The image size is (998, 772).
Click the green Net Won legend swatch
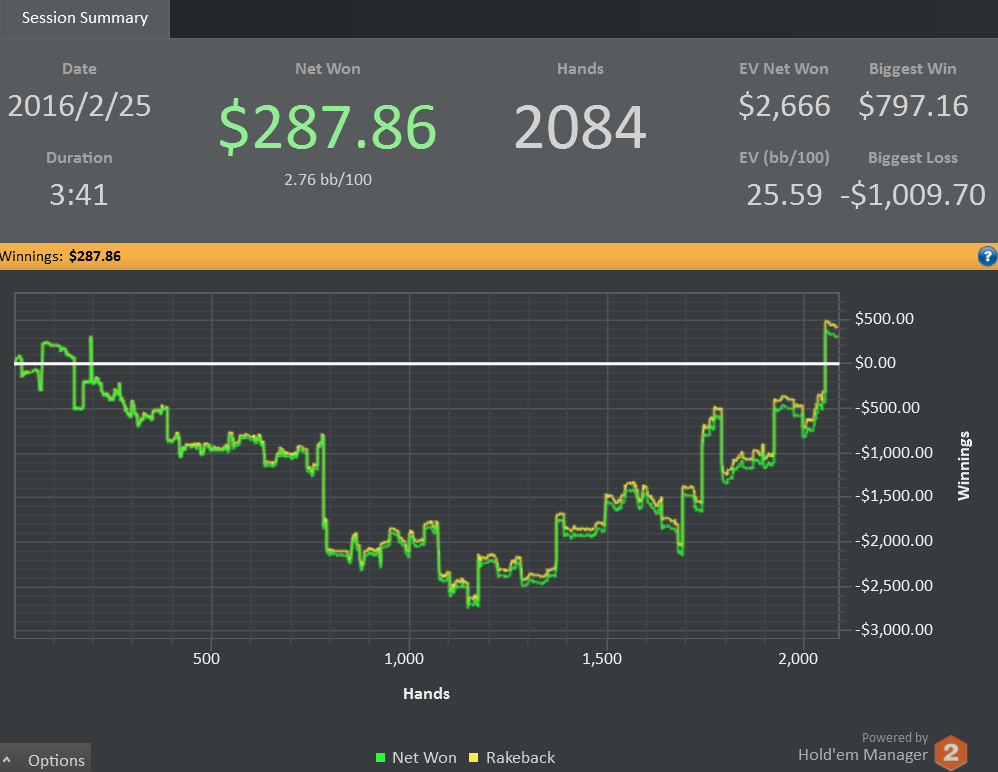pos(381,757)
